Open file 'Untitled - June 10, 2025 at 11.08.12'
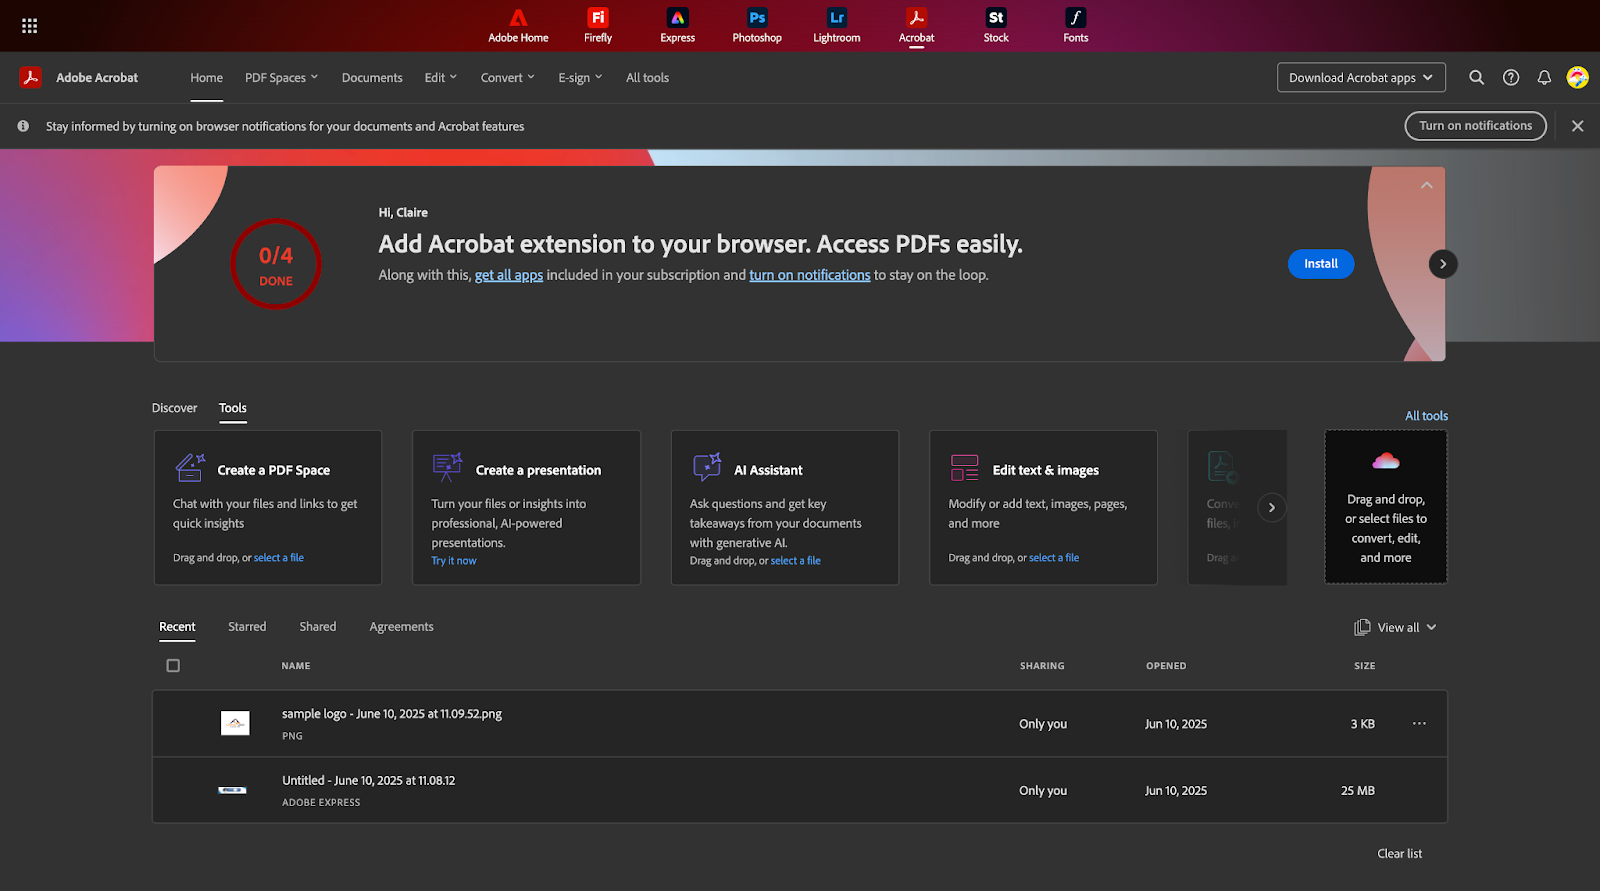This screenshot has height=891, width=1600. coord(368,781)
